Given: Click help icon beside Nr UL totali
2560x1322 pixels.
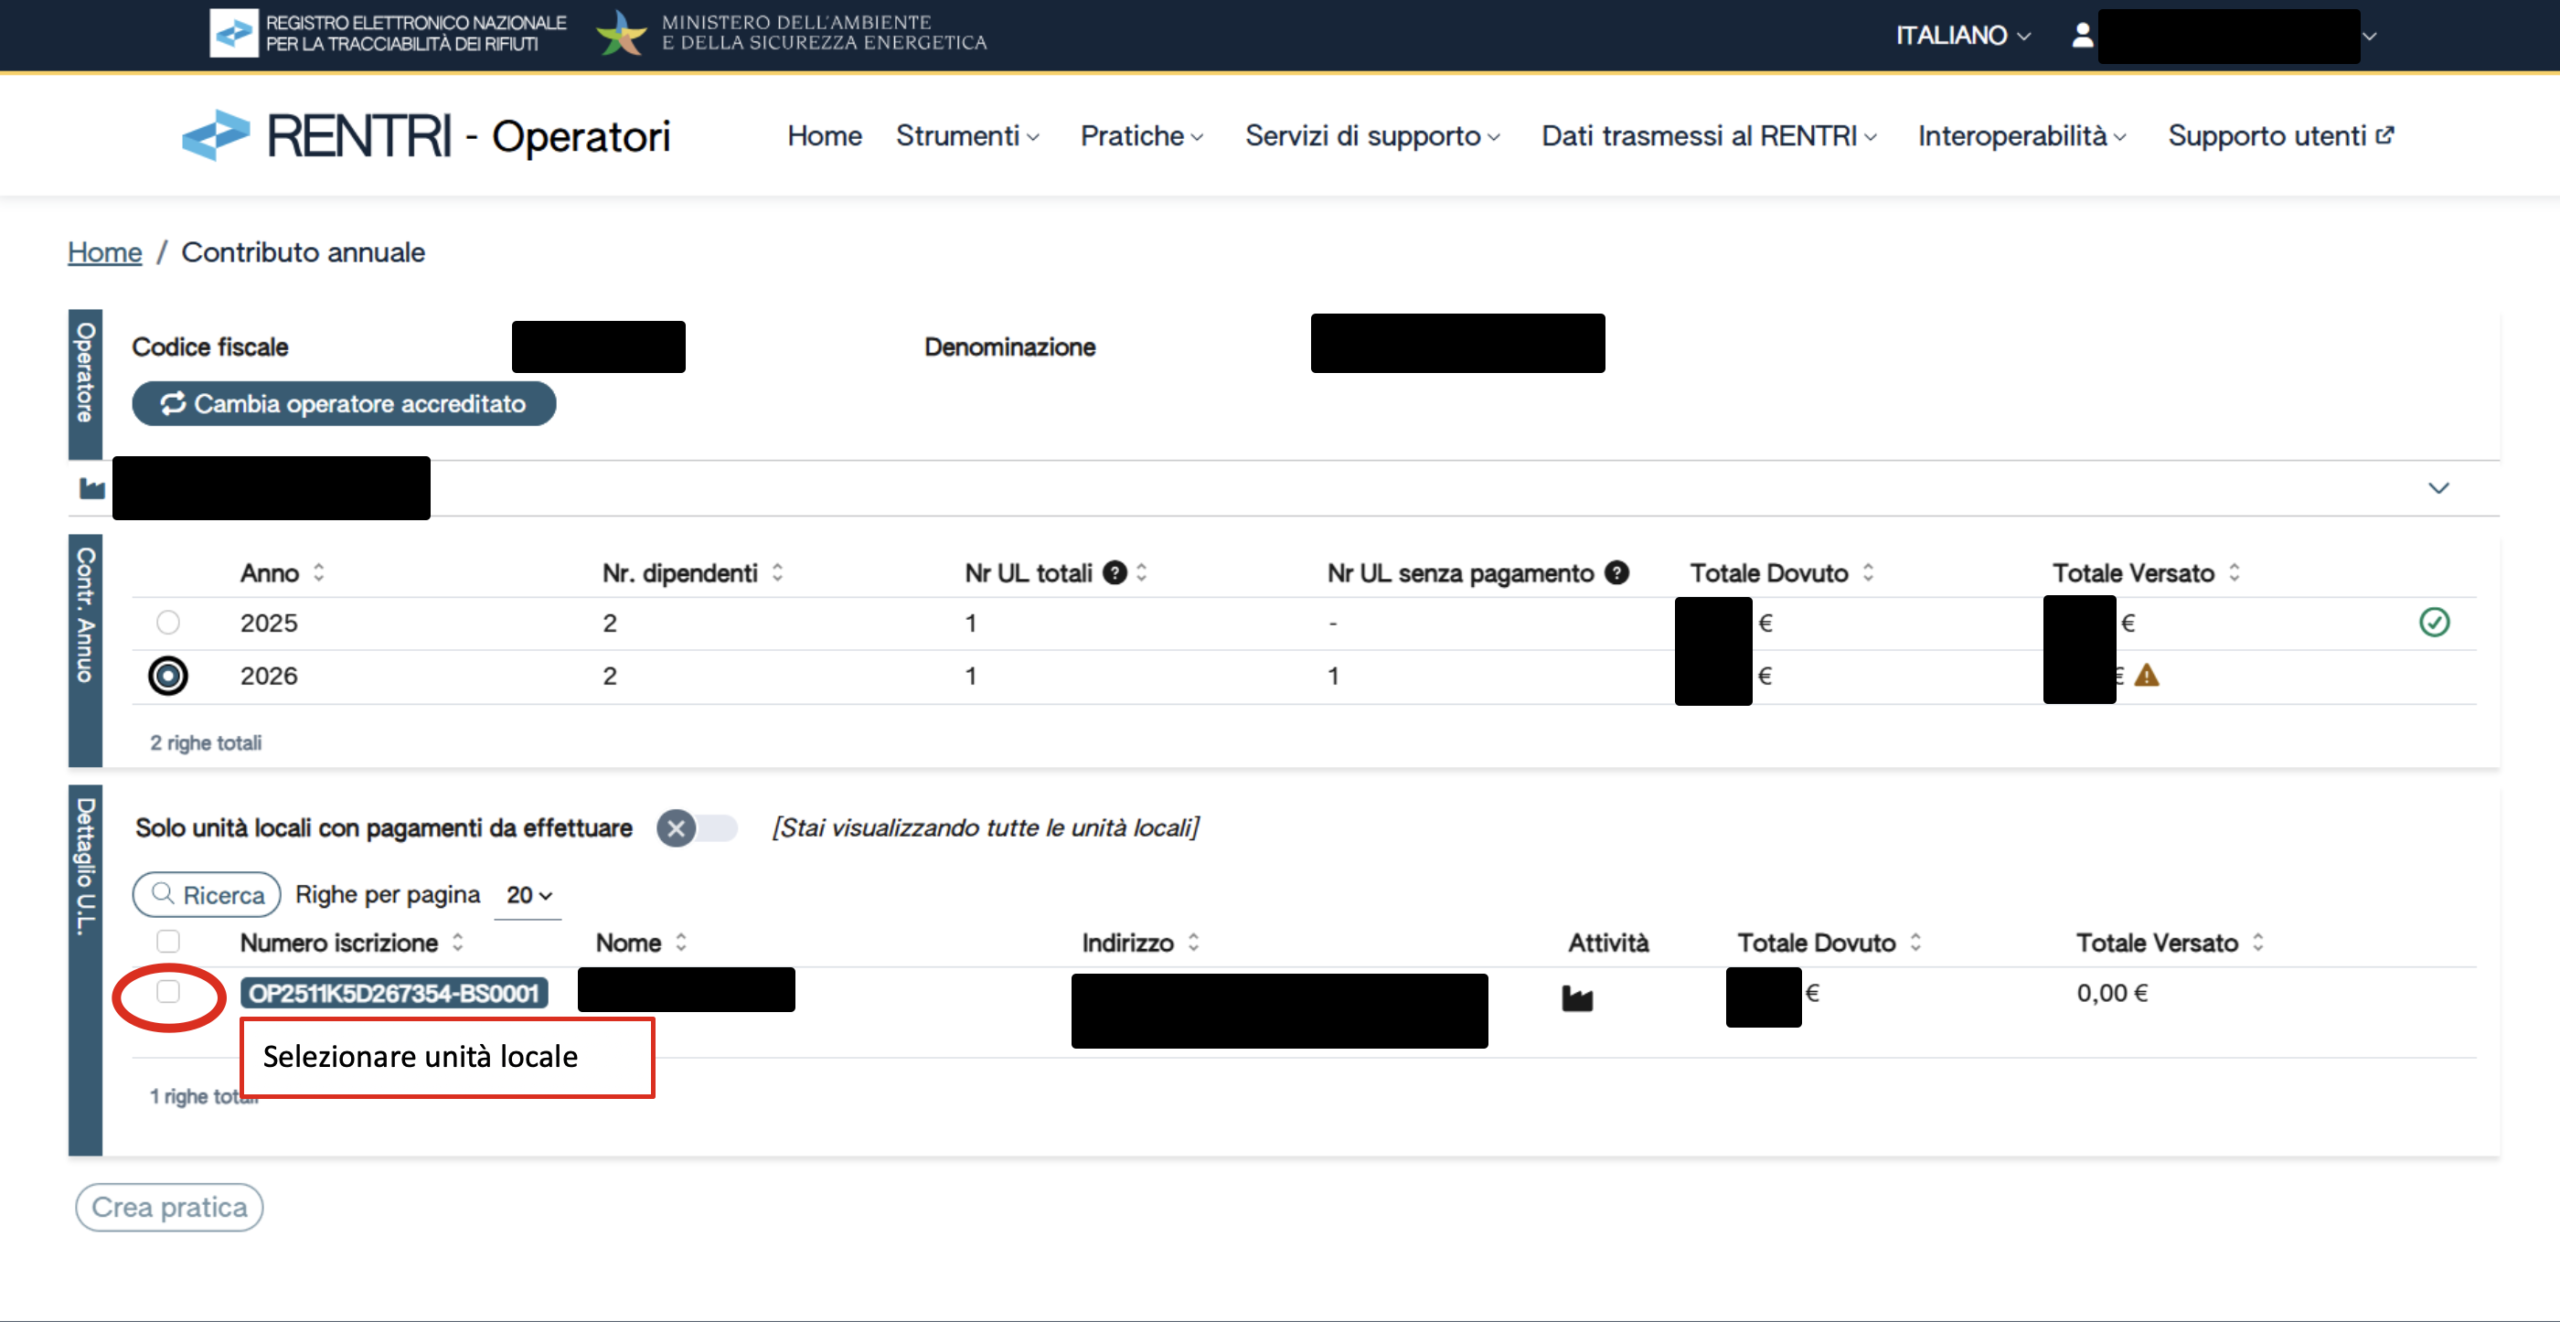Looking at the screenshot, I should pos(1114,573).
